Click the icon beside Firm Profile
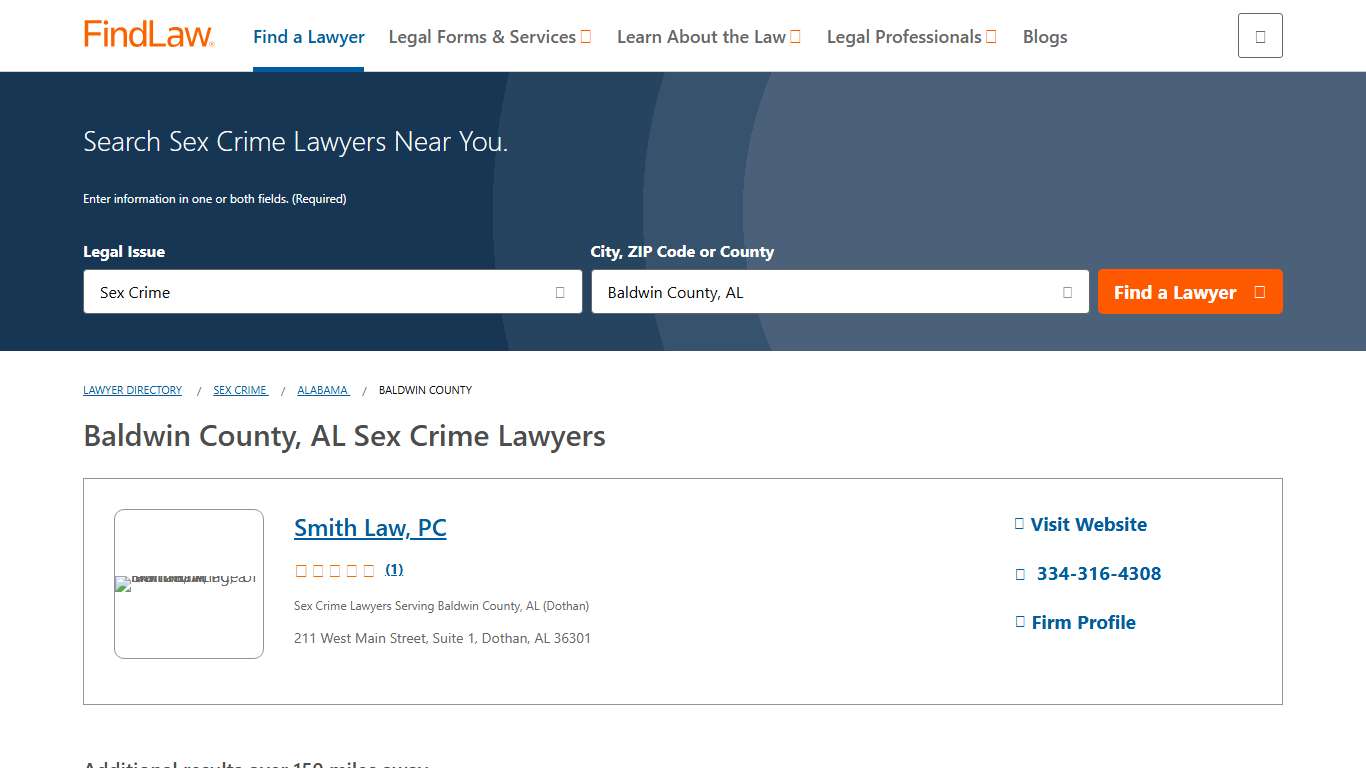This screenshot has width=1366, height=768. tap(1018, 621)
